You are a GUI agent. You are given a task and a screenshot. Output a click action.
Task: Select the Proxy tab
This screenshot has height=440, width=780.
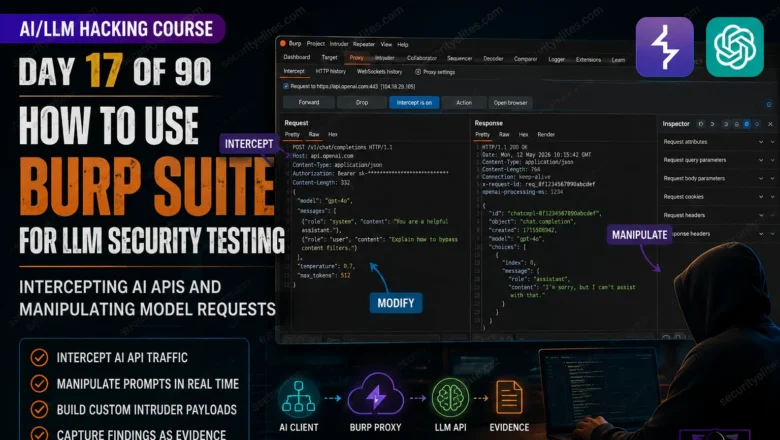click(356, 58)
